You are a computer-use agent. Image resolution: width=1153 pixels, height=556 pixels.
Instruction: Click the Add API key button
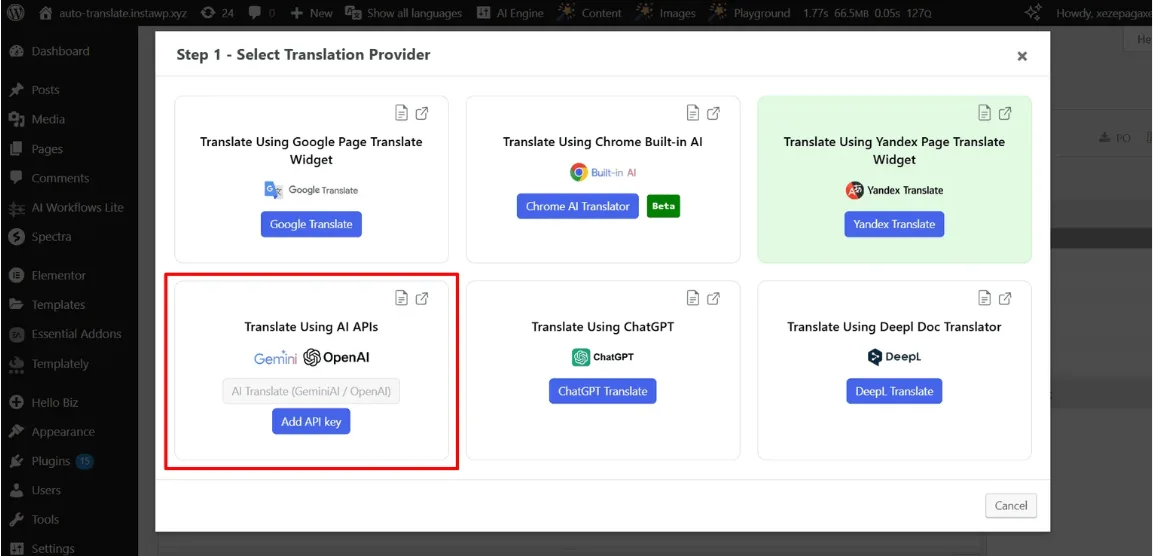click(311, 422)
